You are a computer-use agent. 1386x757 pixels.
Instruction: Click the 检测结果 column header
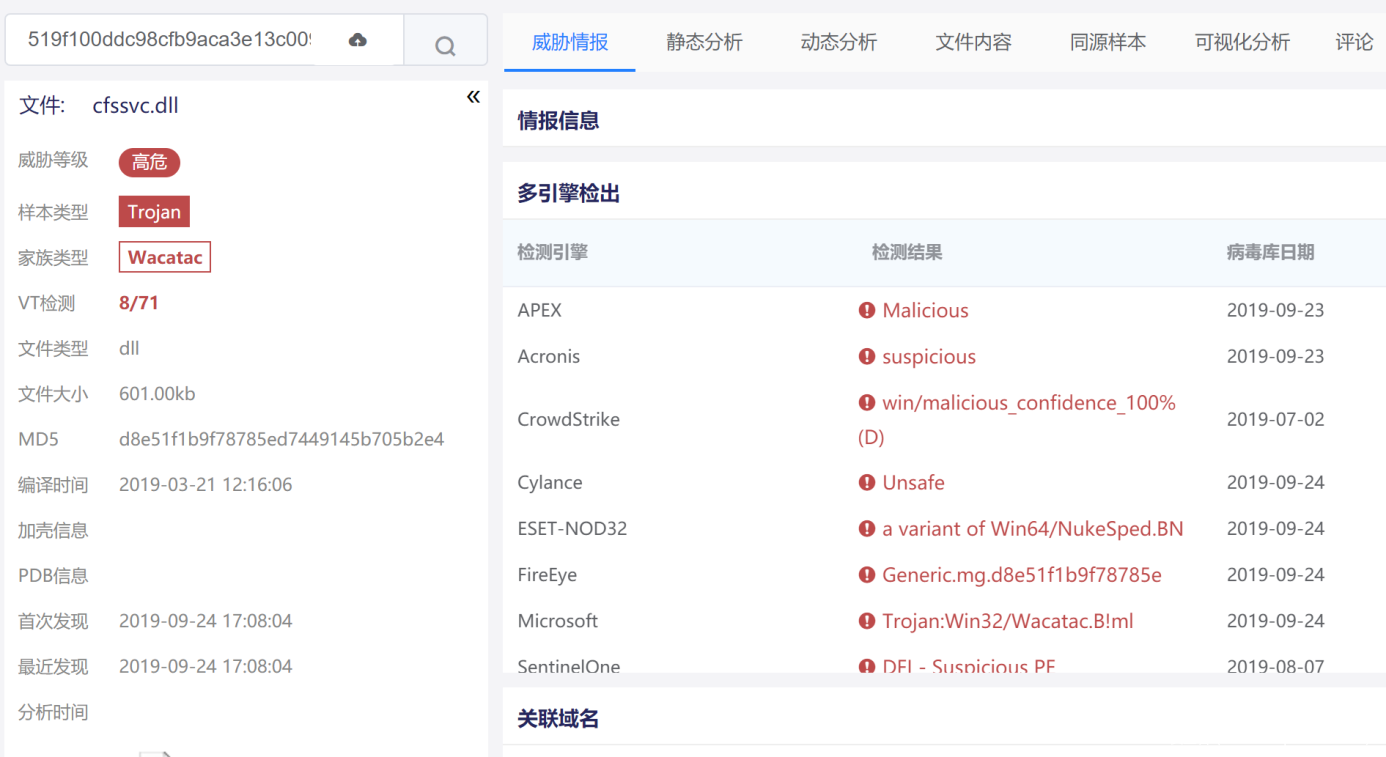907,253
